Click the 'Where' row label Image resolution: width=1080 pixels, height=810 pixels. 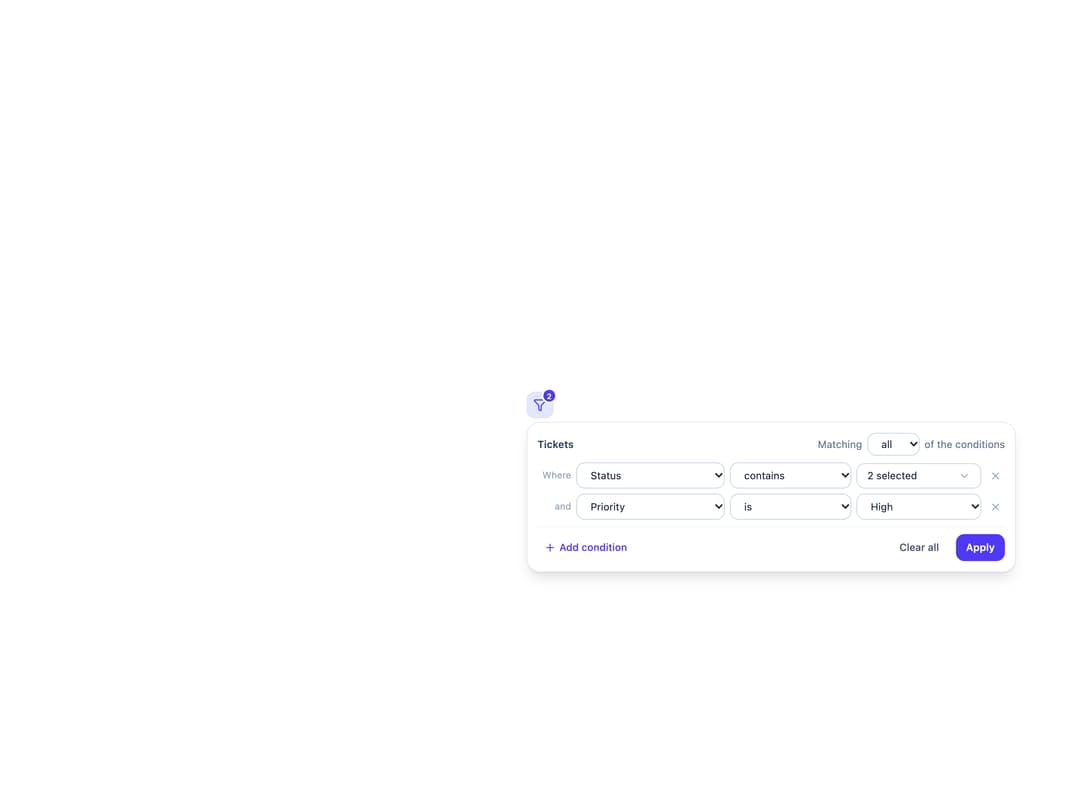(x=556, y=475)
